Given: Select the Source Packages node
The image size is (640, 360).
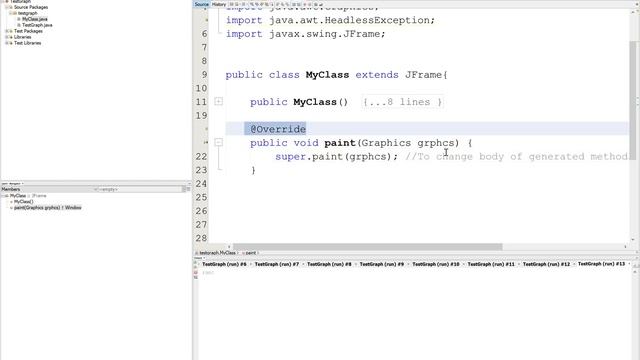Looking at the screenshot, I should (x=31, y=7).
